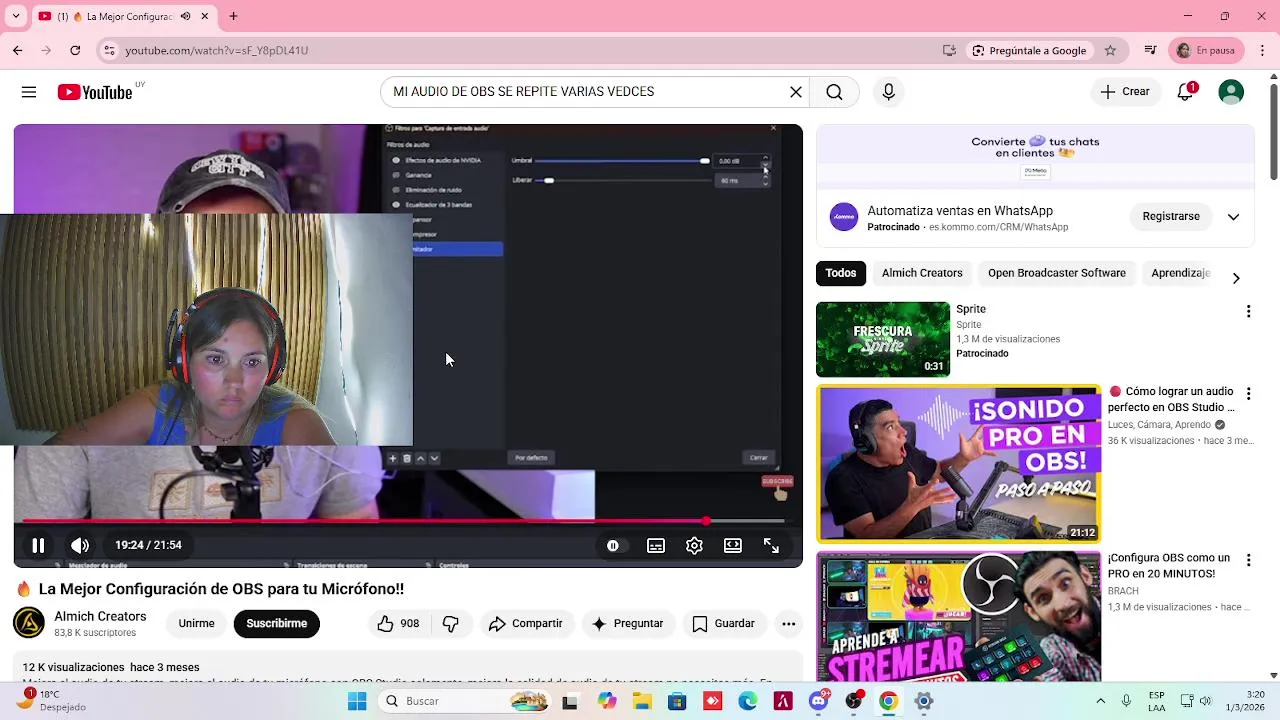Screen dimensions: 1280x720
Task: Open Microsoft Edge from the taskbar
Action: click(x=748, y=701)
